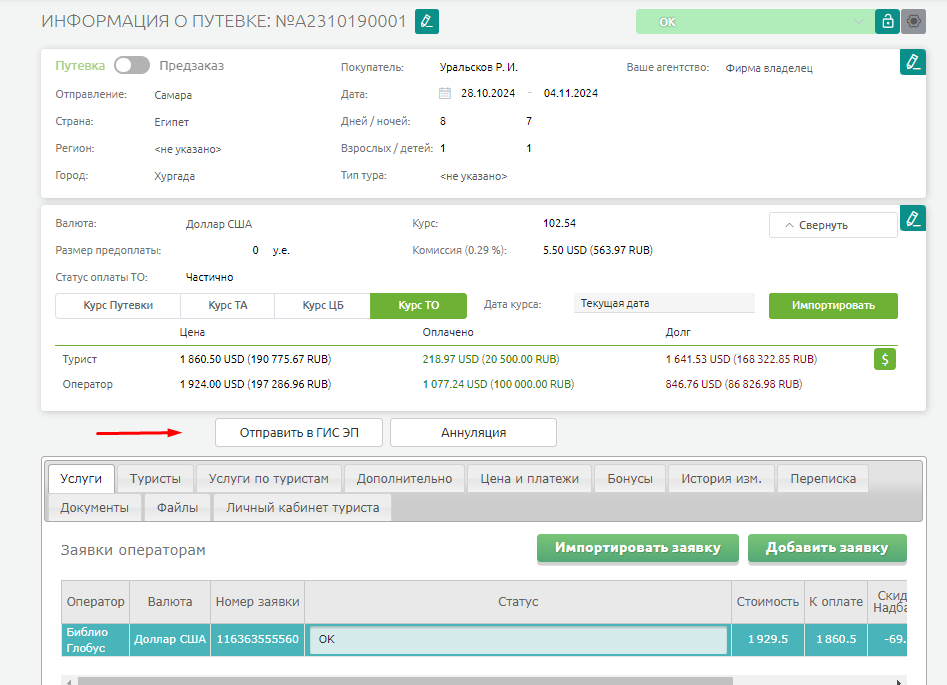Screen dimensions: 947x685
Task: Open the calendar icon beside date 28.10.2024
Action: coord(445,93)
